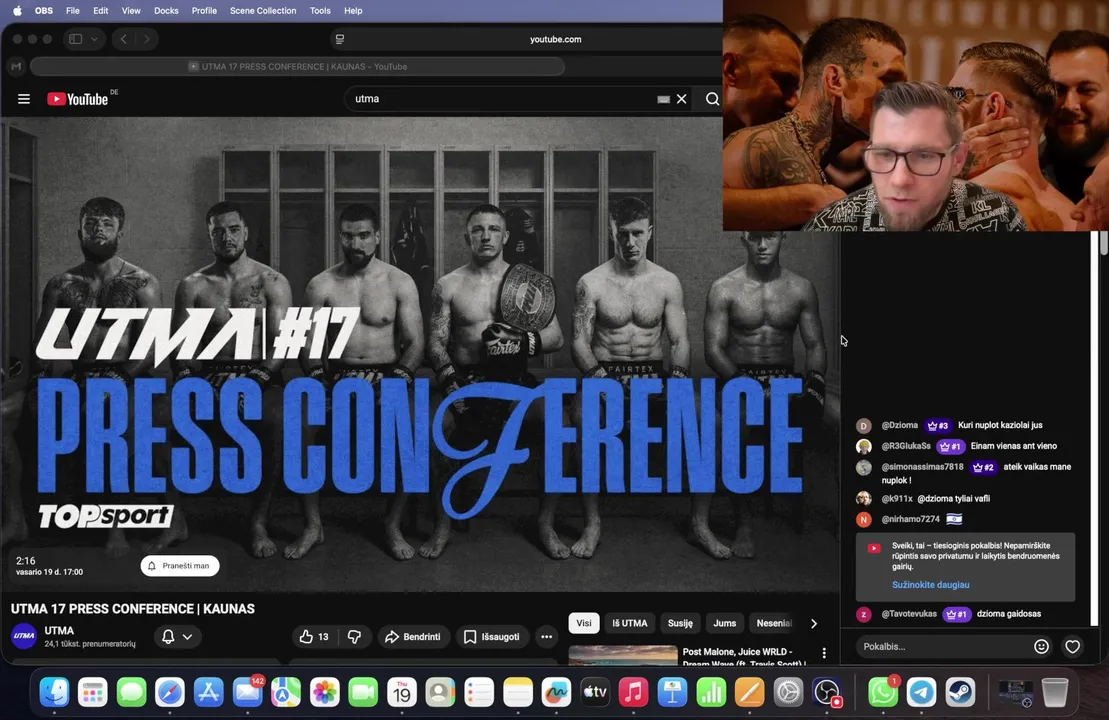Screen dimensions: 1109x720
Task: Open the OBS View menu
Action: (x=131, y=11)
